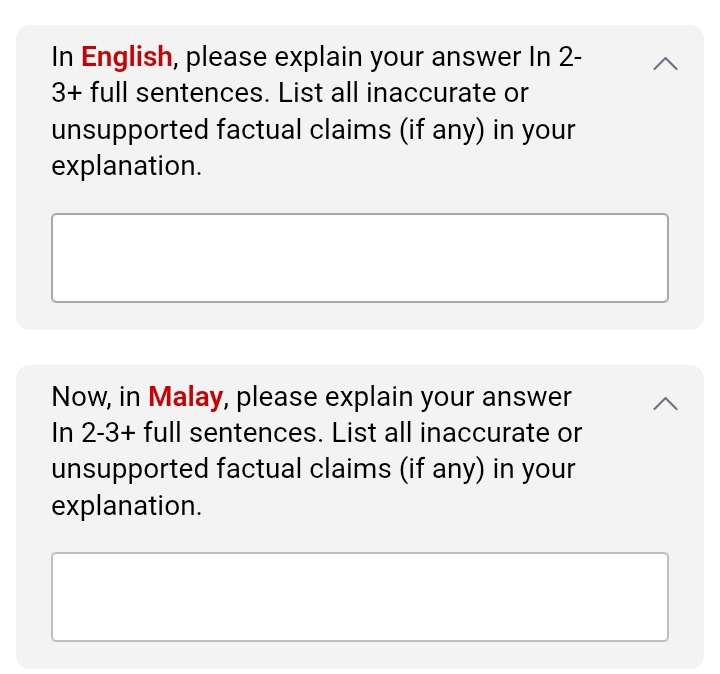720x674 pixels.
Task: Collapse the Malay explanation section chevron
Action: [x=665, y=403]
